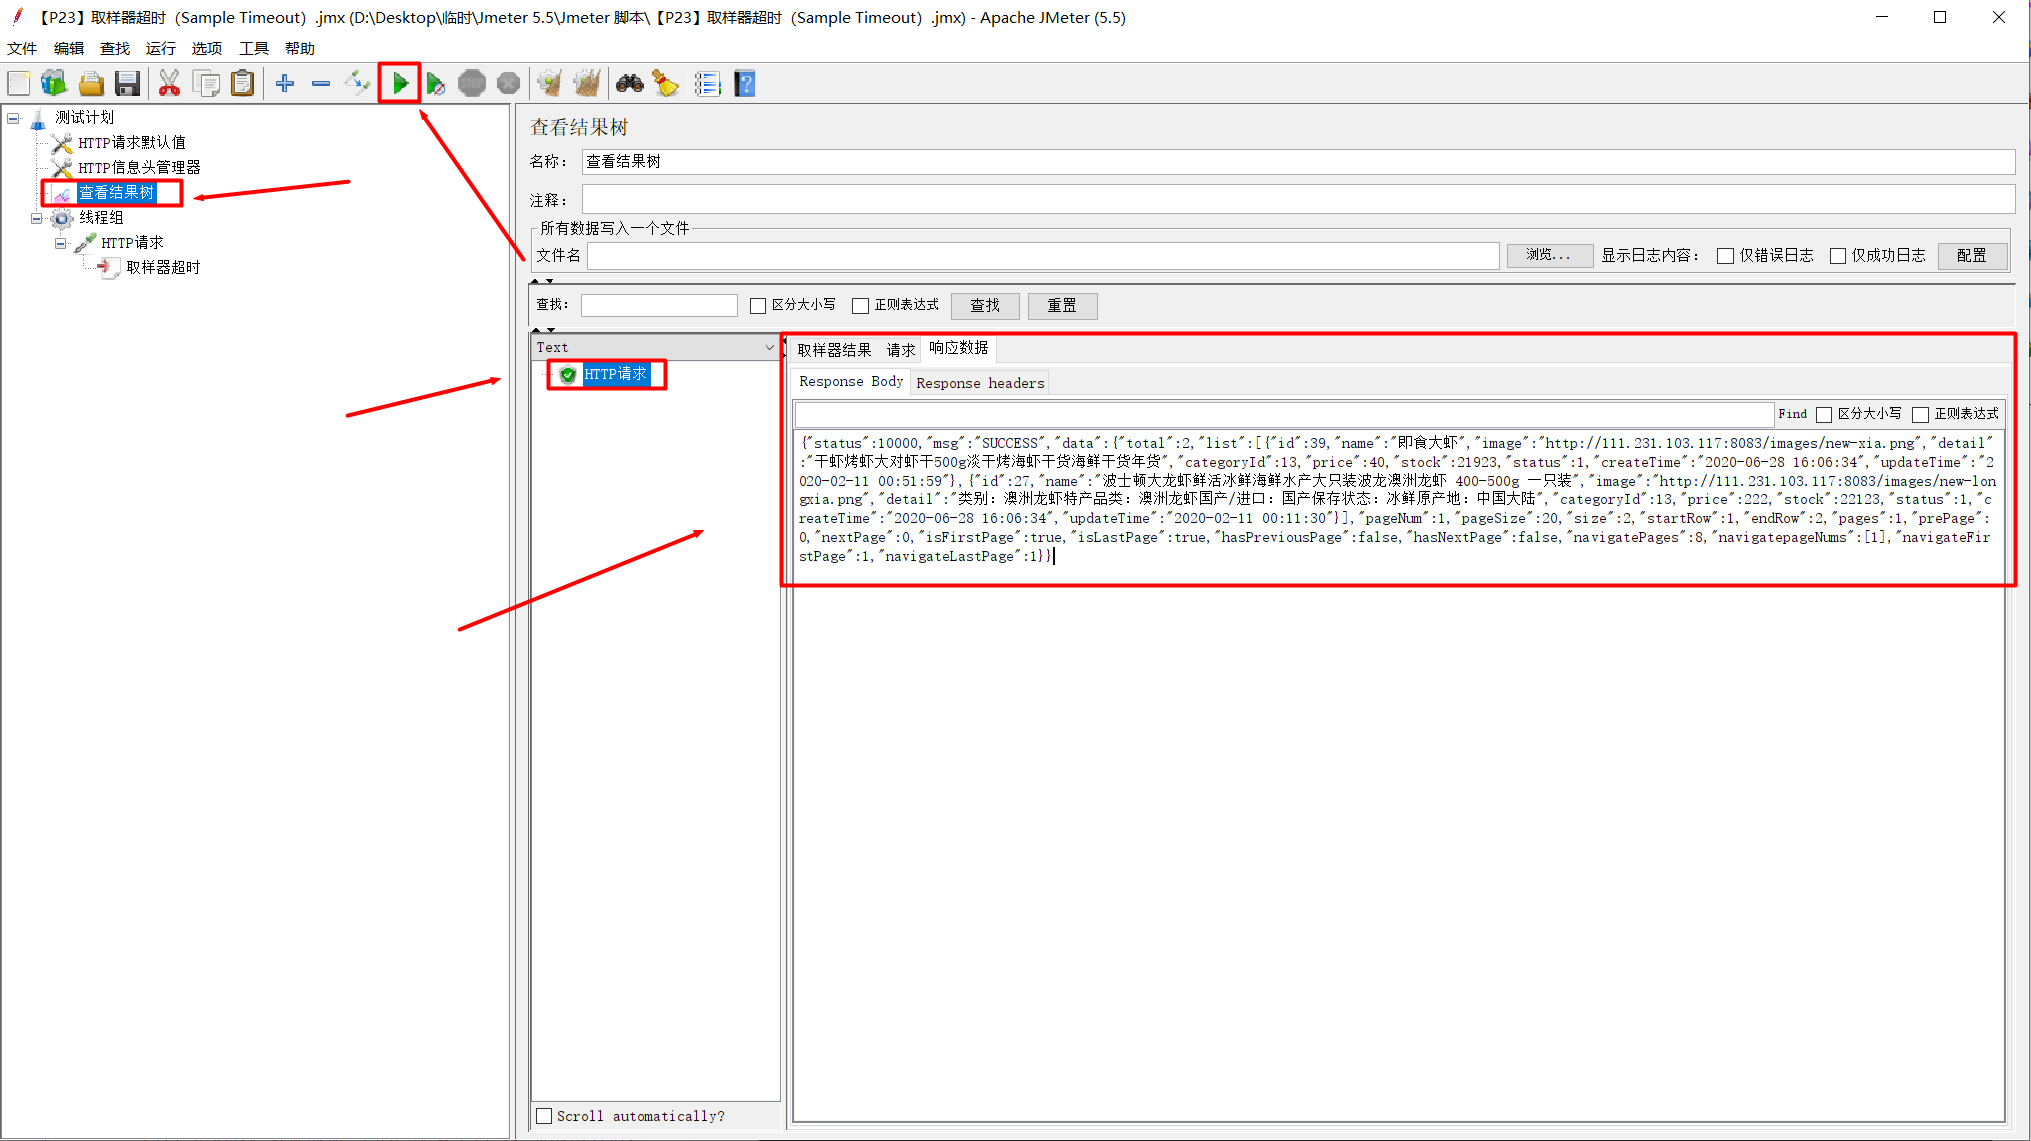Viewport: 2031px width, 1141px height.
Task: Switch to the 请求 tab
Action: tap(901, 350)
